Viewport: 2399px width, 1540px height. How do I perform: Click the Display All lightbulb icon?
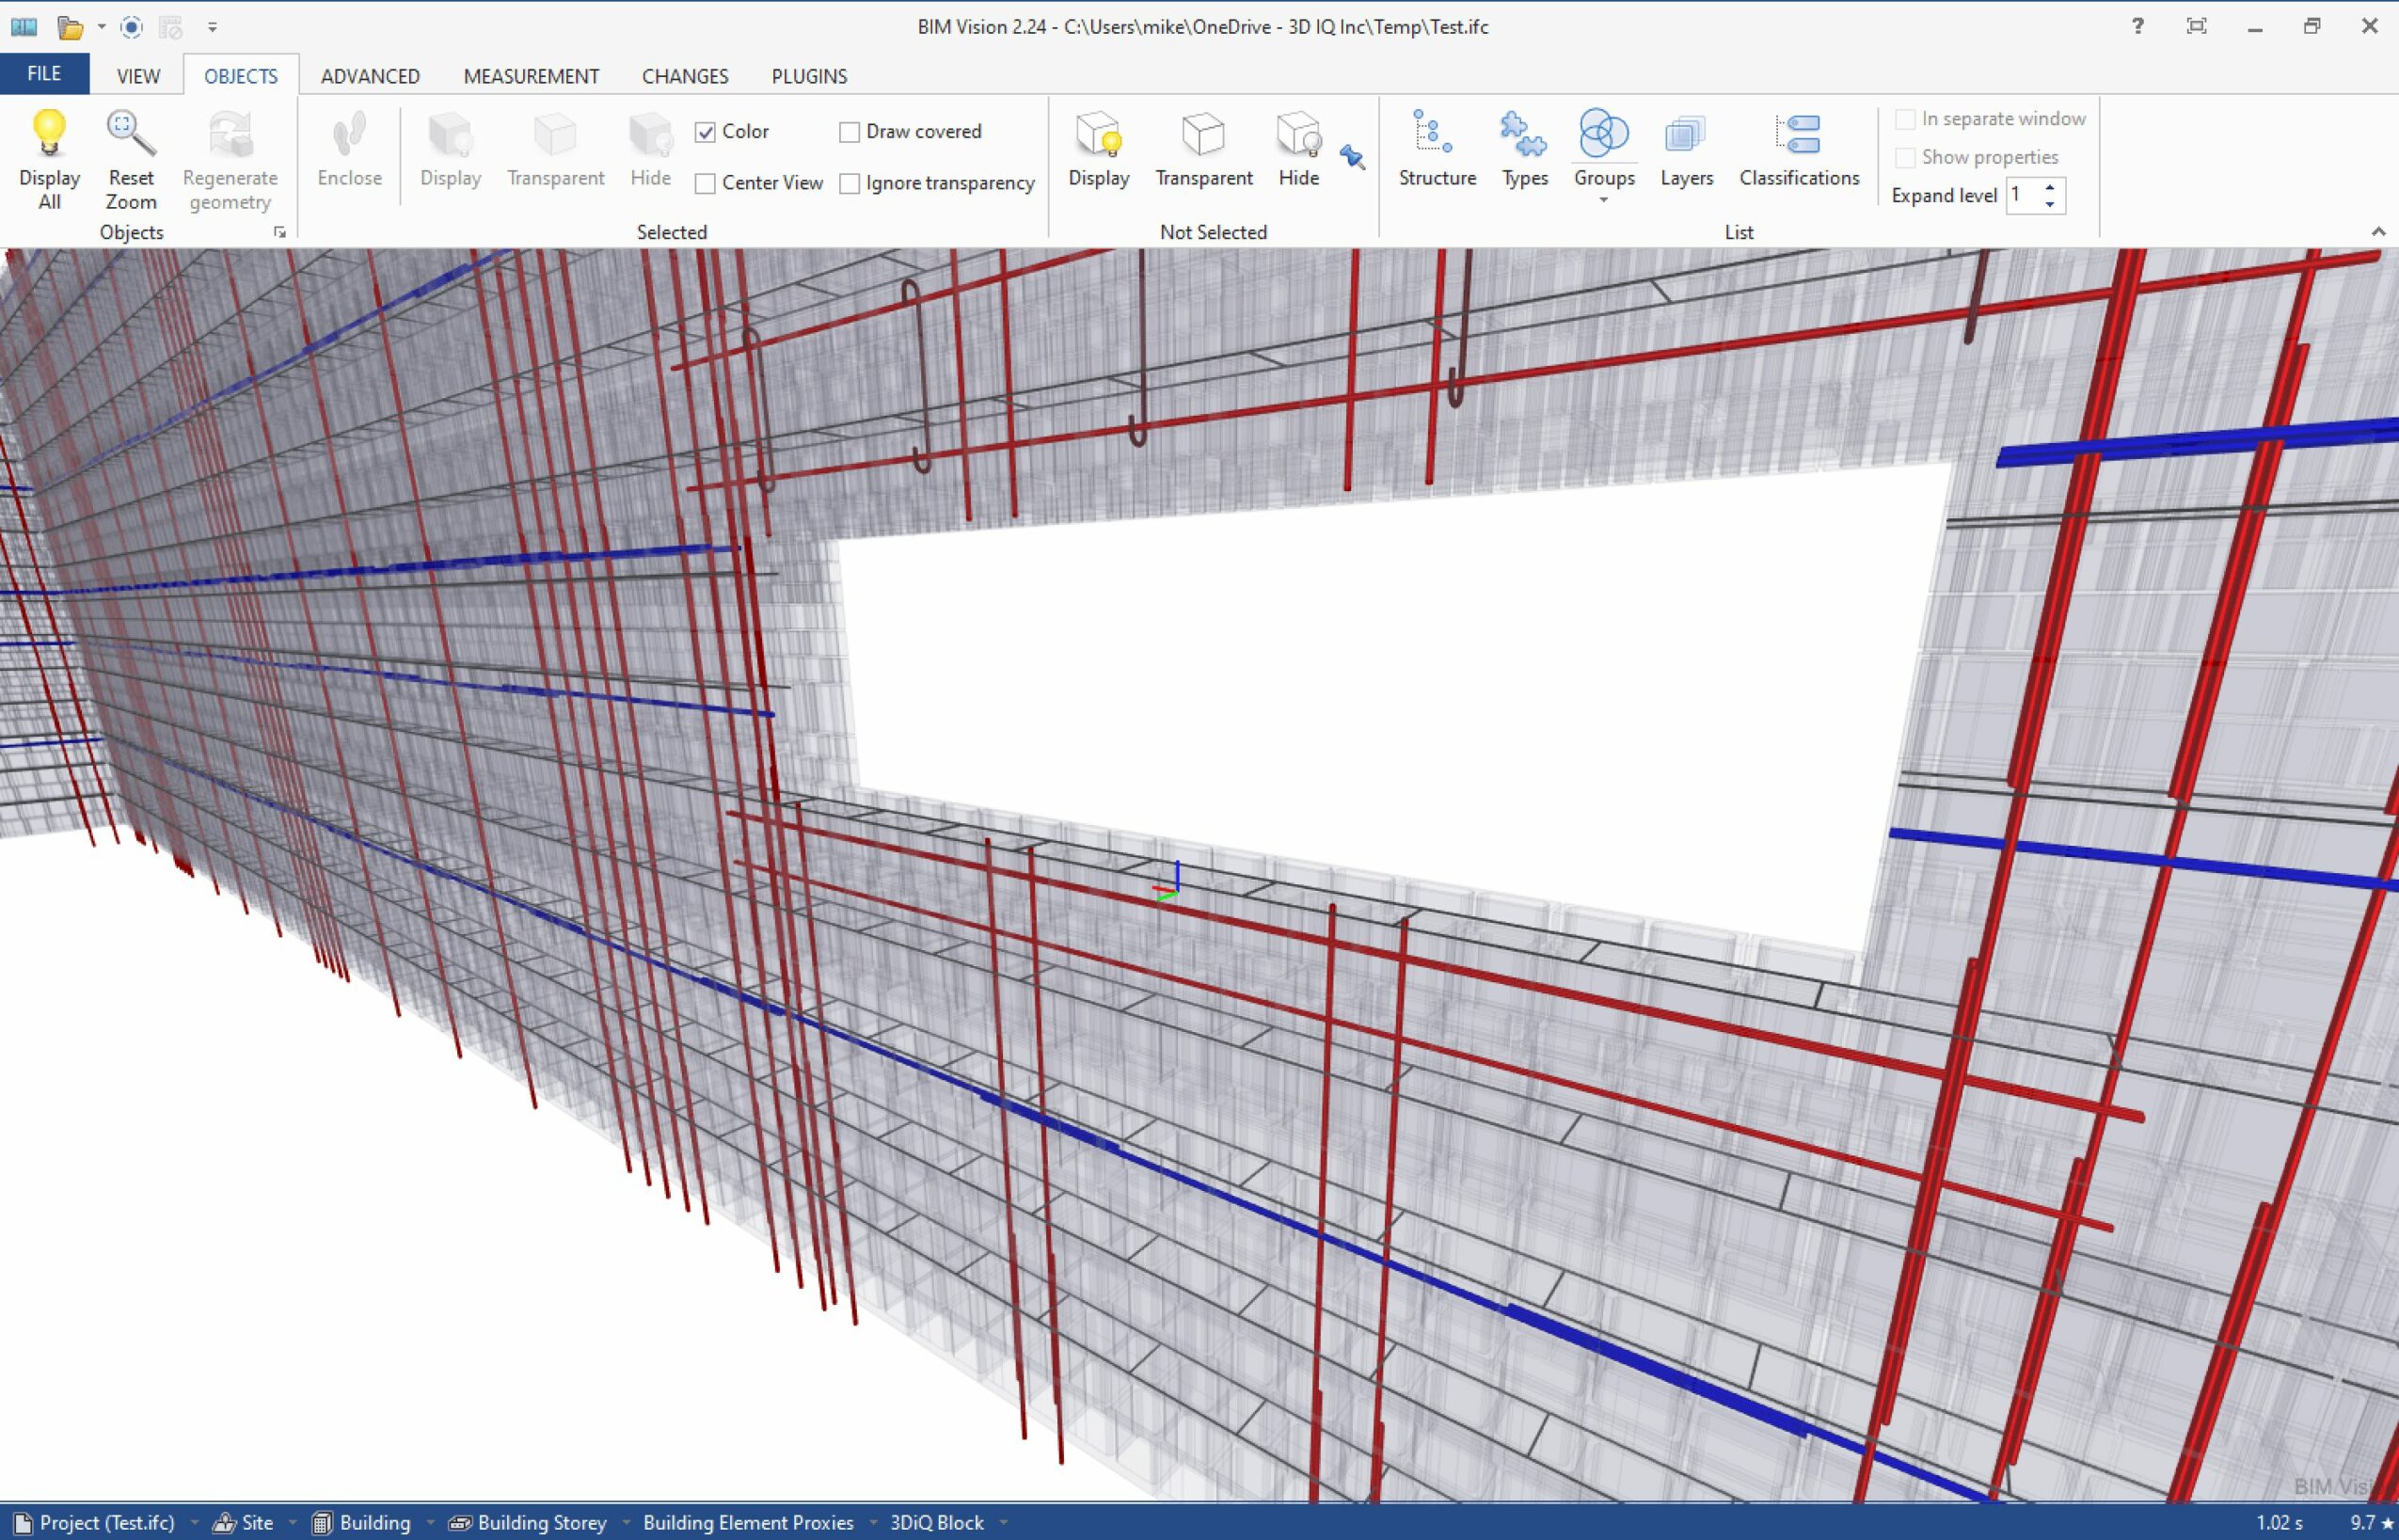pyautogui.click(x=49, y=135)
